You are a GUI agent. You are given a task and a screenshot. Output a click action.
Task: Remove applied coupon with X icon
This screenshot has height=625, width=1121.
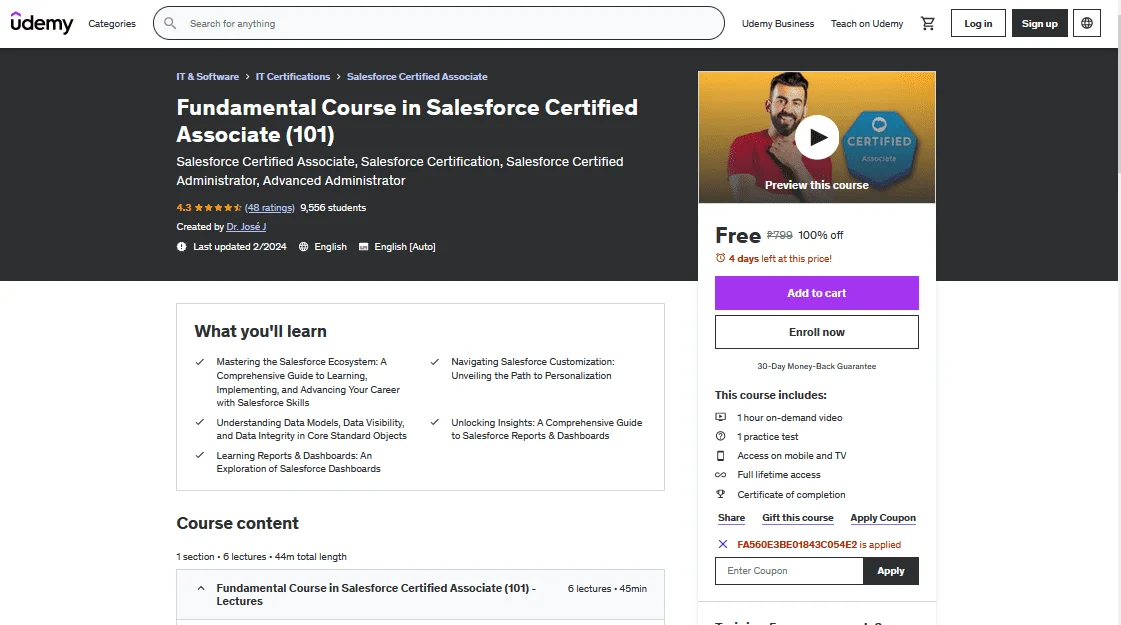point(723,544)
